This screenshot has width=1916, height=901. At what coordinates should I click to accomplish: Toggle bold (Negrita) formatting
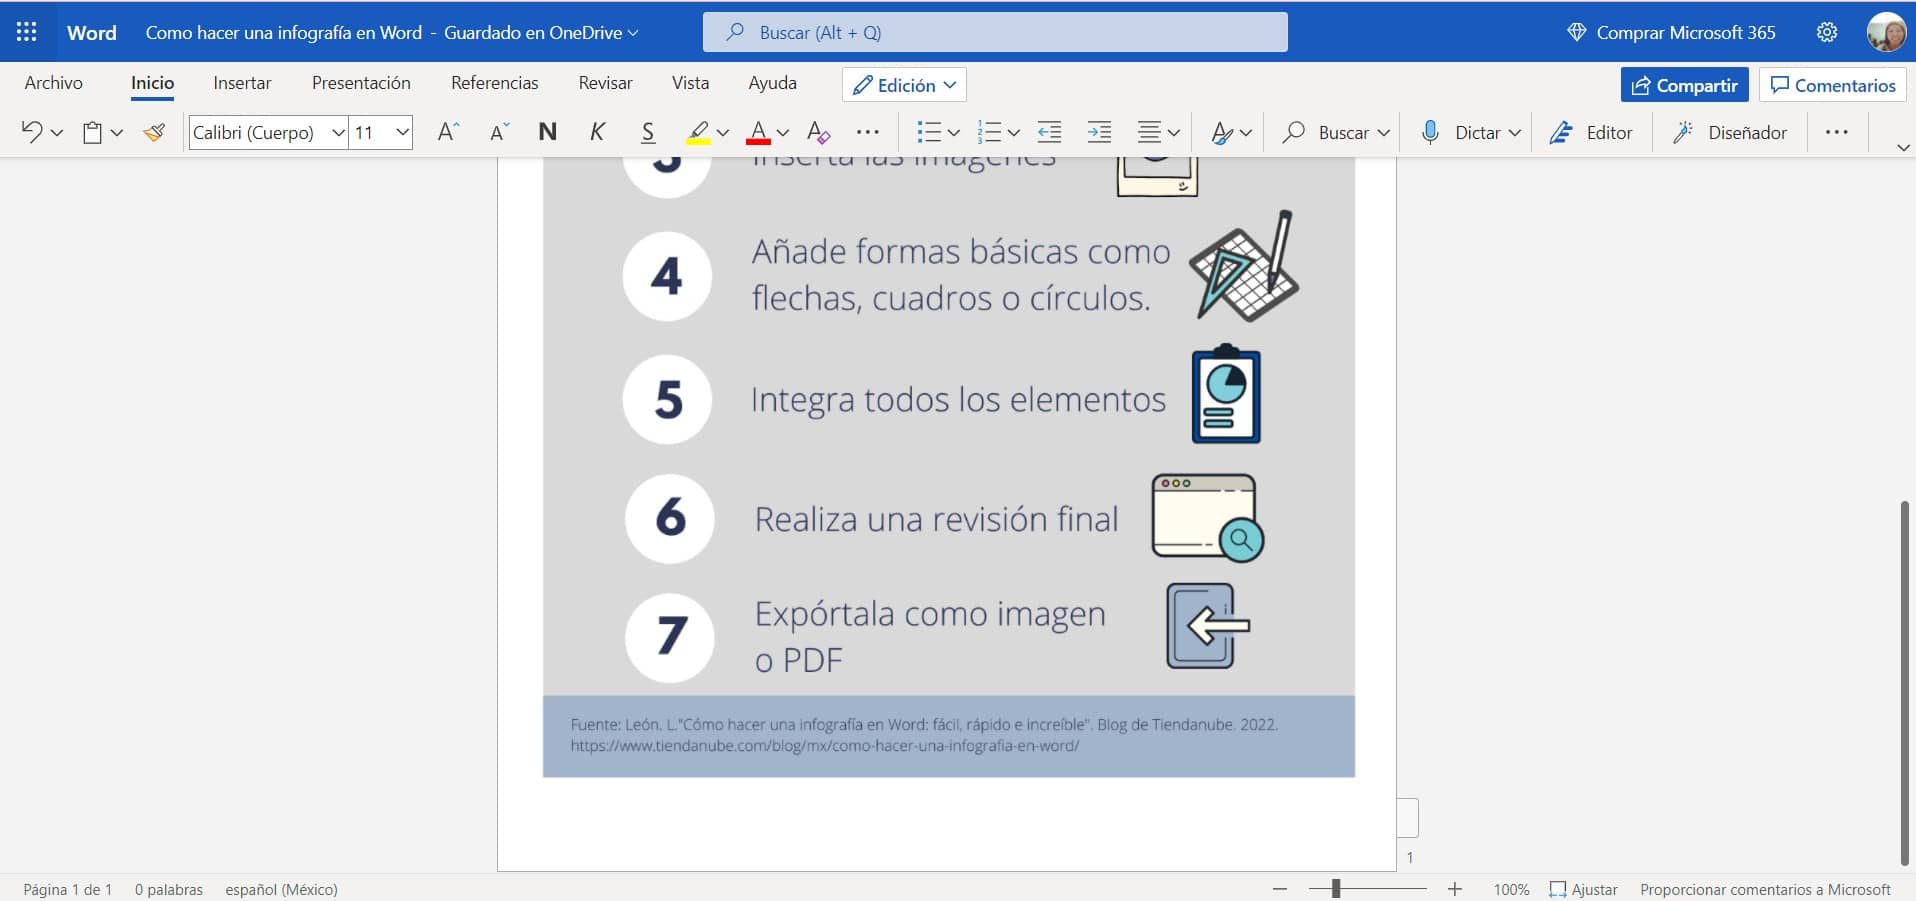(x=546, y=131)
